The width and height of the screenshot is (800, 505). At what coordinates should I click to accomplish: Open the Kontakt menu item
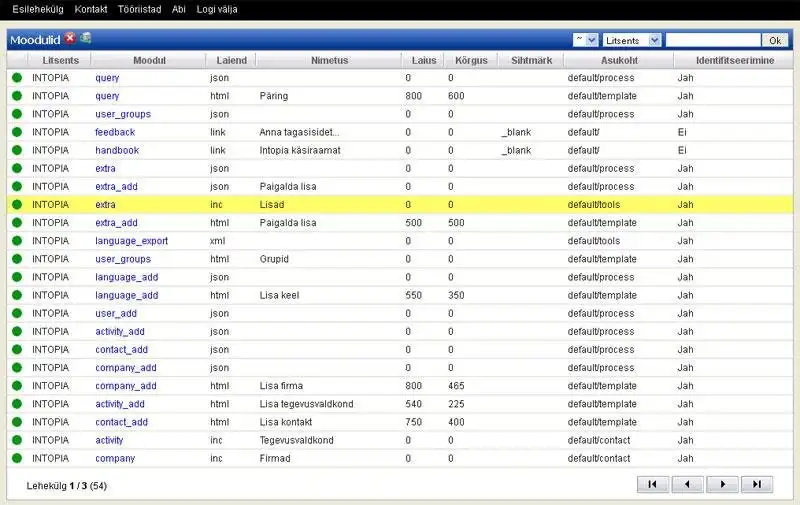(x=91, y=9)
